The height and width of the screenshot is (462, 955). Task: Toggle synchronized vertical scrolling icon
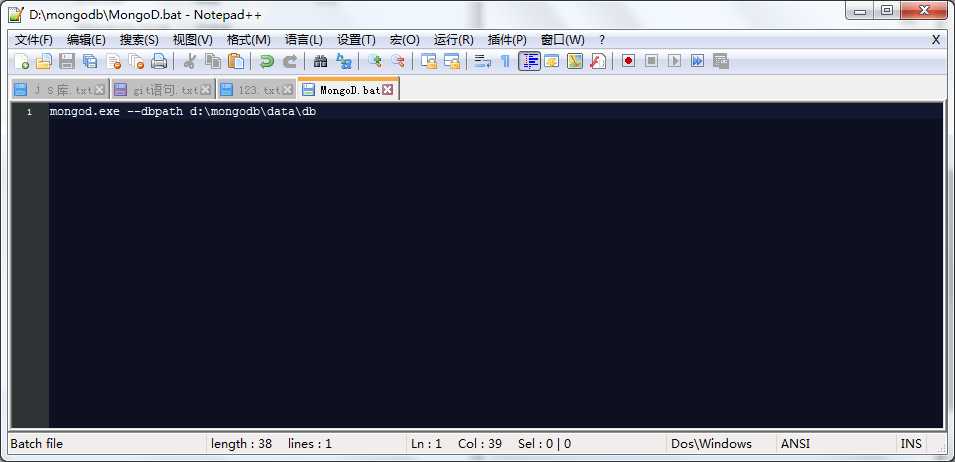coord(429,61)
